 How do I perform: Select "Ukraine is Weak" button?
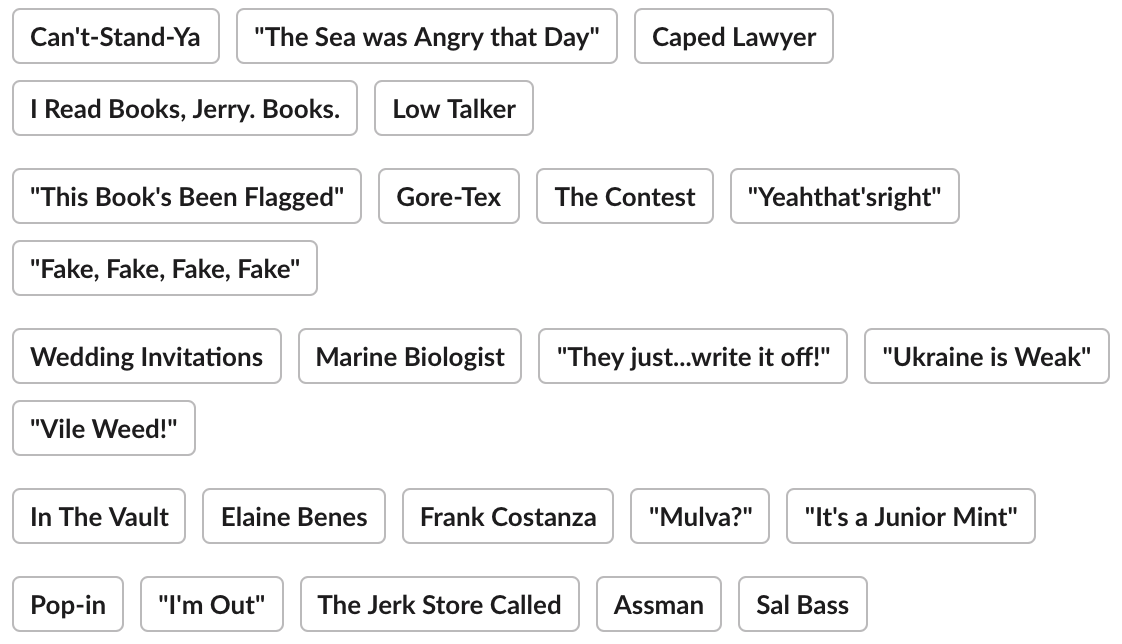tap(987, 357)
